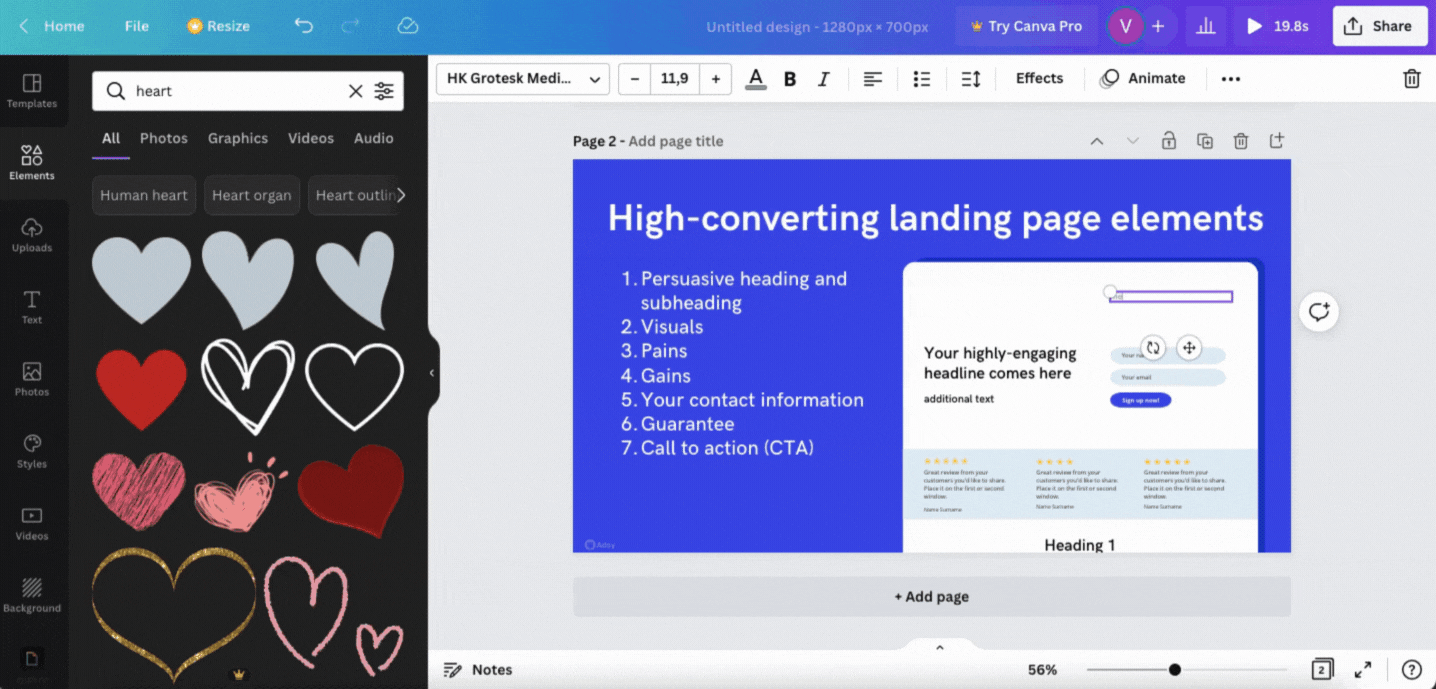Open the insights bar chart icon
Screen dimensions: 1436x689
click(x=1205, y=27)
